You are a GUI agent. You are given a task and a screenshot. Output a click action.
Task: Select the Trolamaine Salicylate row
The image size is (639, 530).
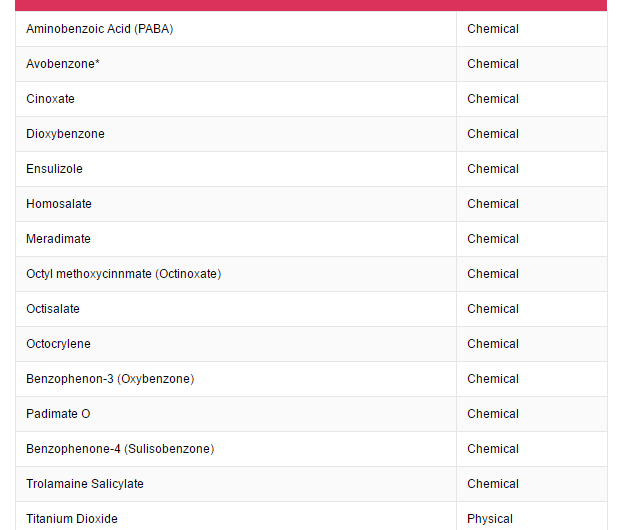point(85,484)
